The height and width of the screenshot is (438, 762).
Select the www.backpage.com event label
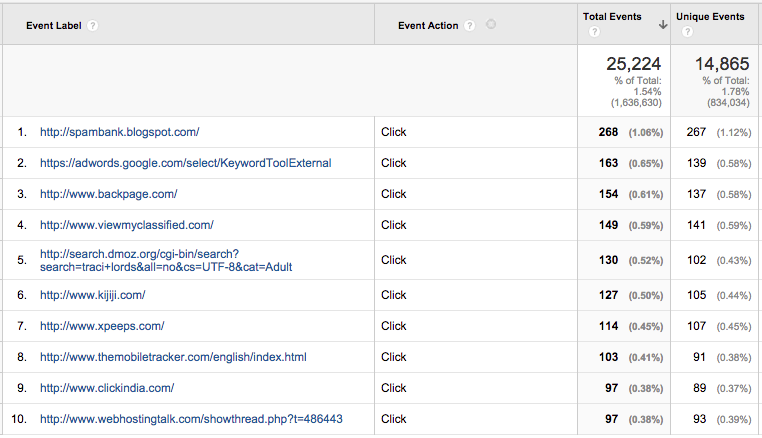(x=108, y=194)
